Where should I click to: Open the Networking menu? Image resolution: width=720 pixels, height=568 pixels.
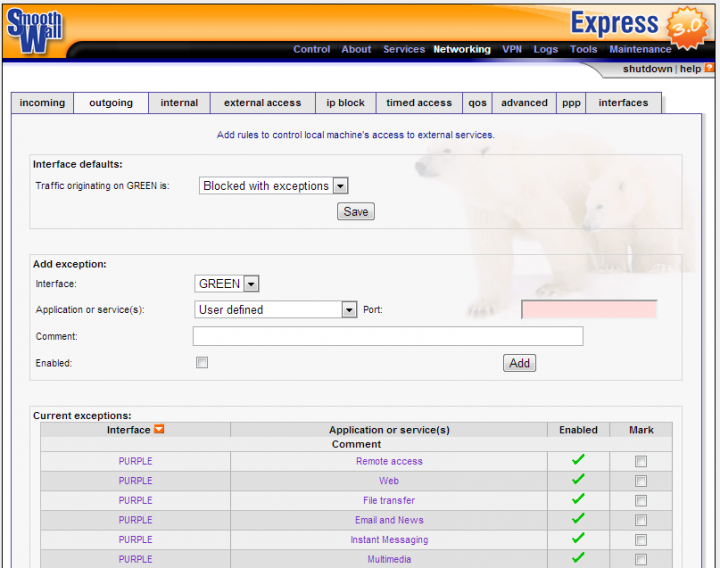coord(462,49)
